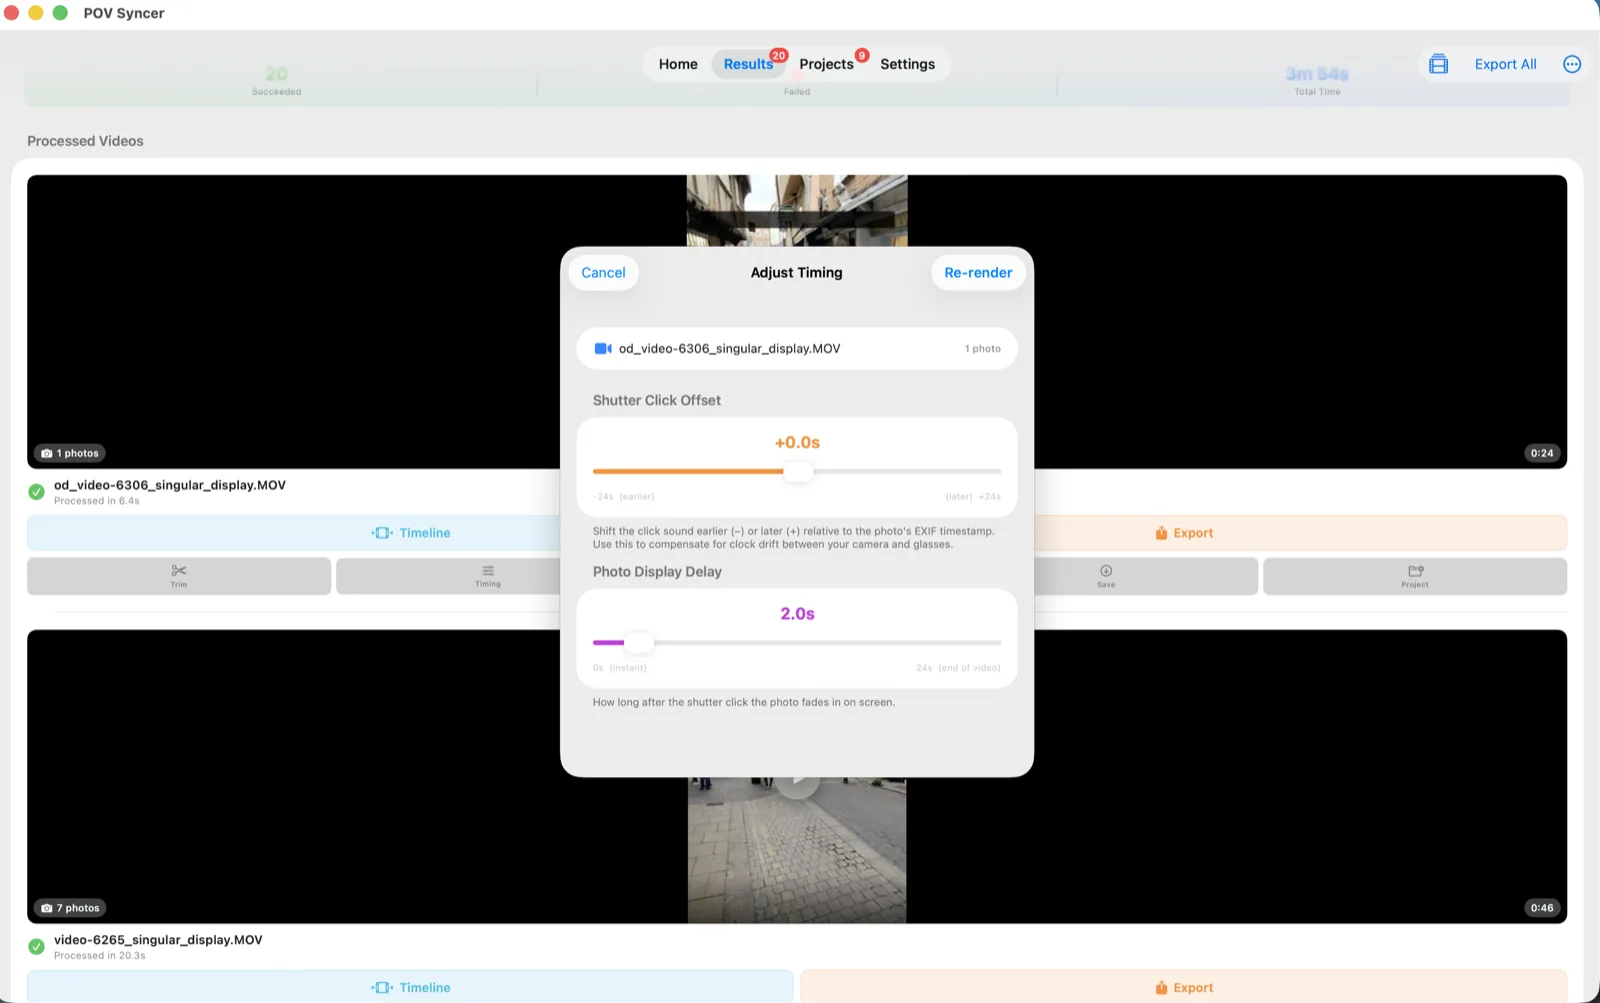Click the video camera icon beside od_video-6306 filename
Image resolution: width=1600 pixels, height=1003 pixels.
click(603, 348)
